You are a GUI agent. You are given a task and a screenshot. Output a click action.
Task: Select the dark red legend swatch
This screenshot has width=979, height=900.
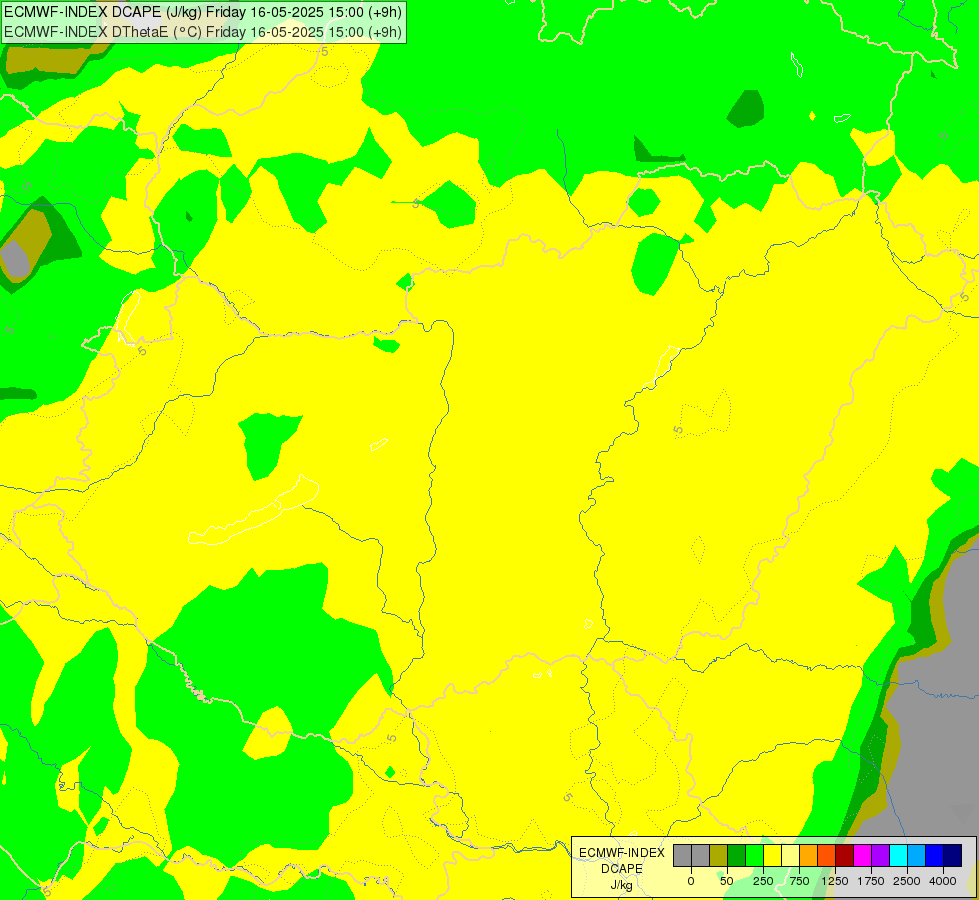(x=845, y=855)
